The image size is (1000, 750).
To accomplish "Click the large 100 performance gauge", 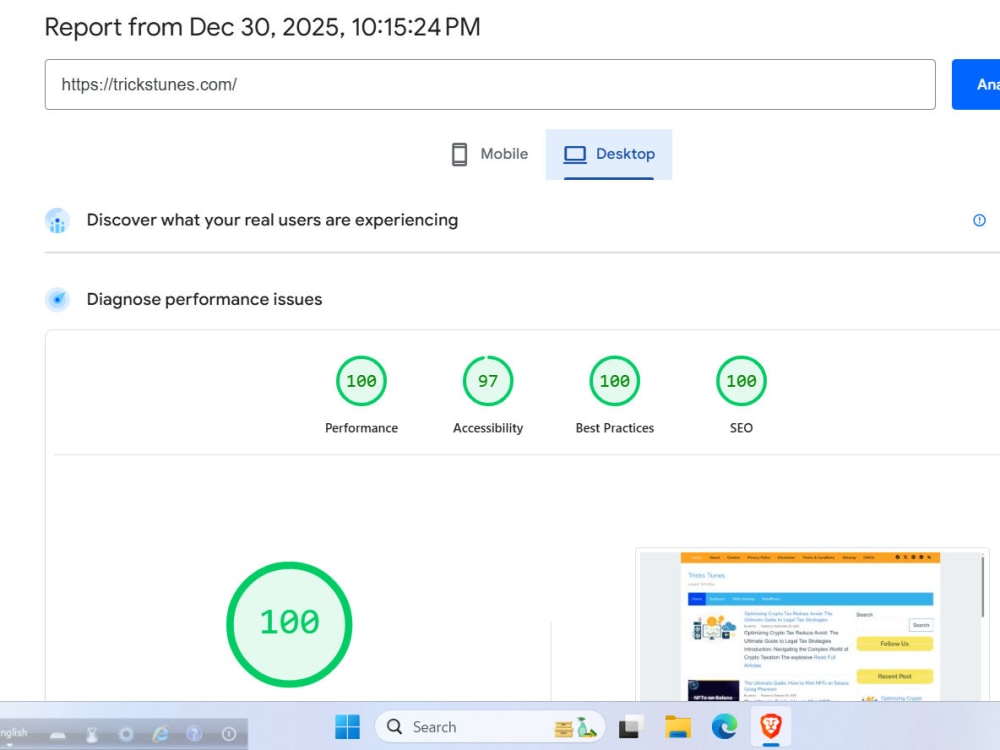I will [290, 624].
